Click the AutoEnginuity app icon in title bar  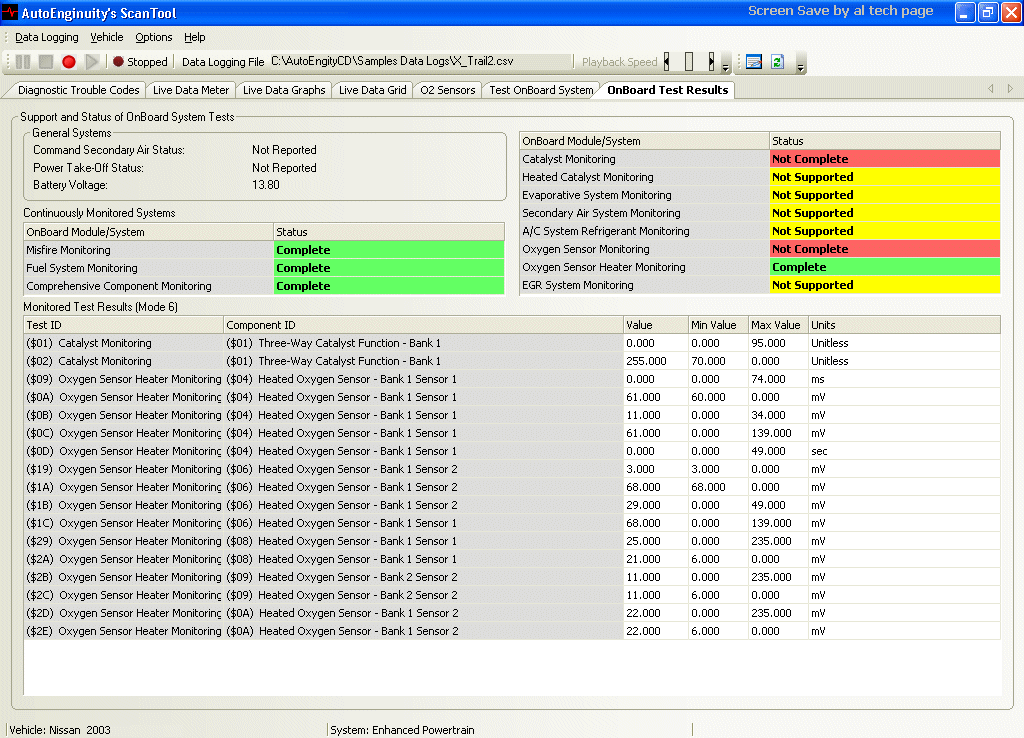click(11, 12)
